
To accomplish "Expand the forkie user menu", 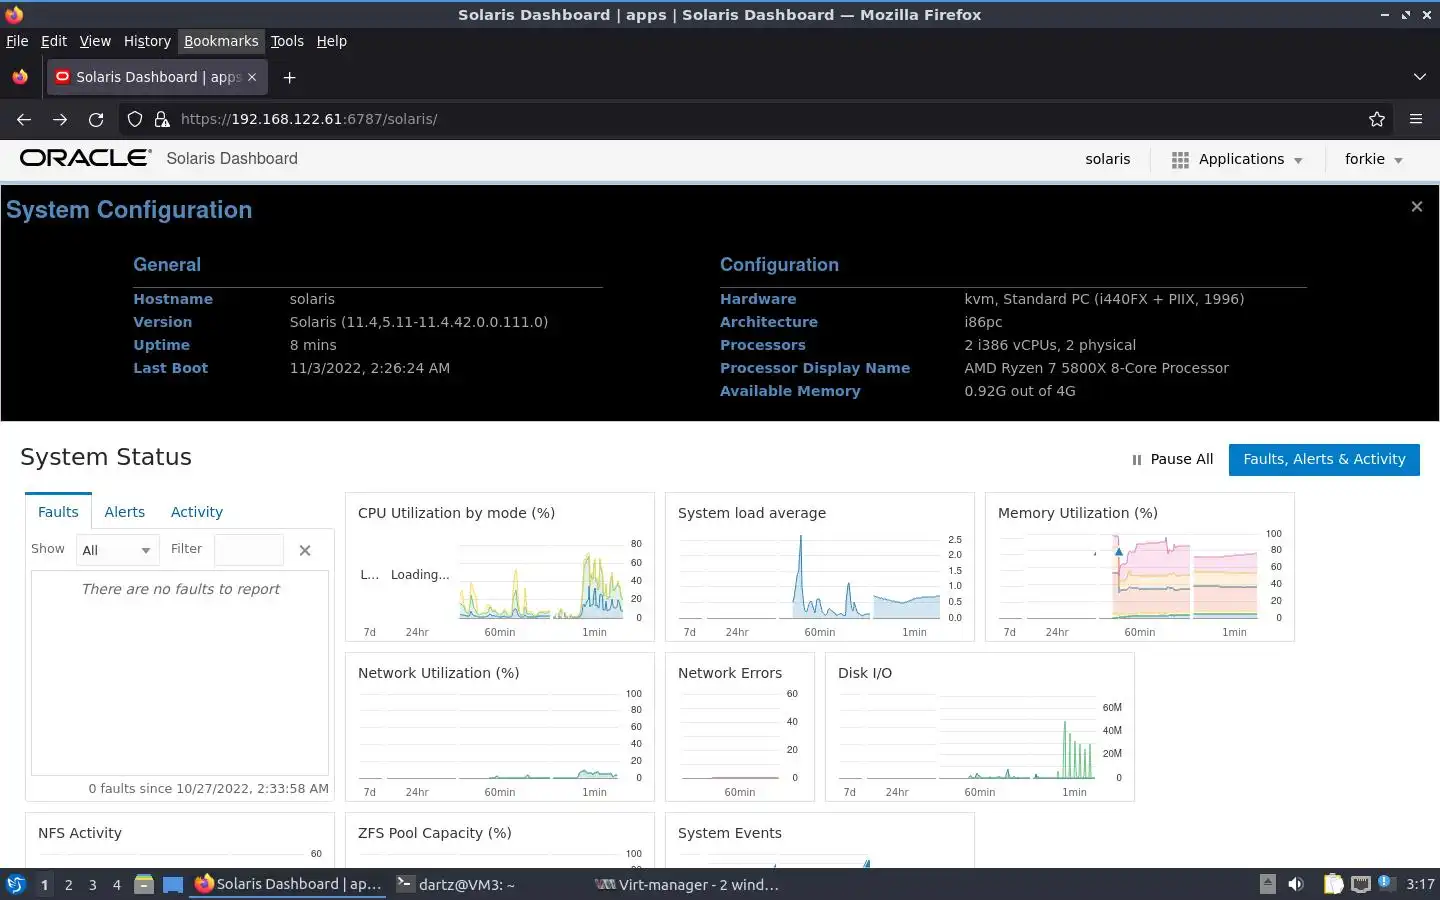I will 1374,159.
